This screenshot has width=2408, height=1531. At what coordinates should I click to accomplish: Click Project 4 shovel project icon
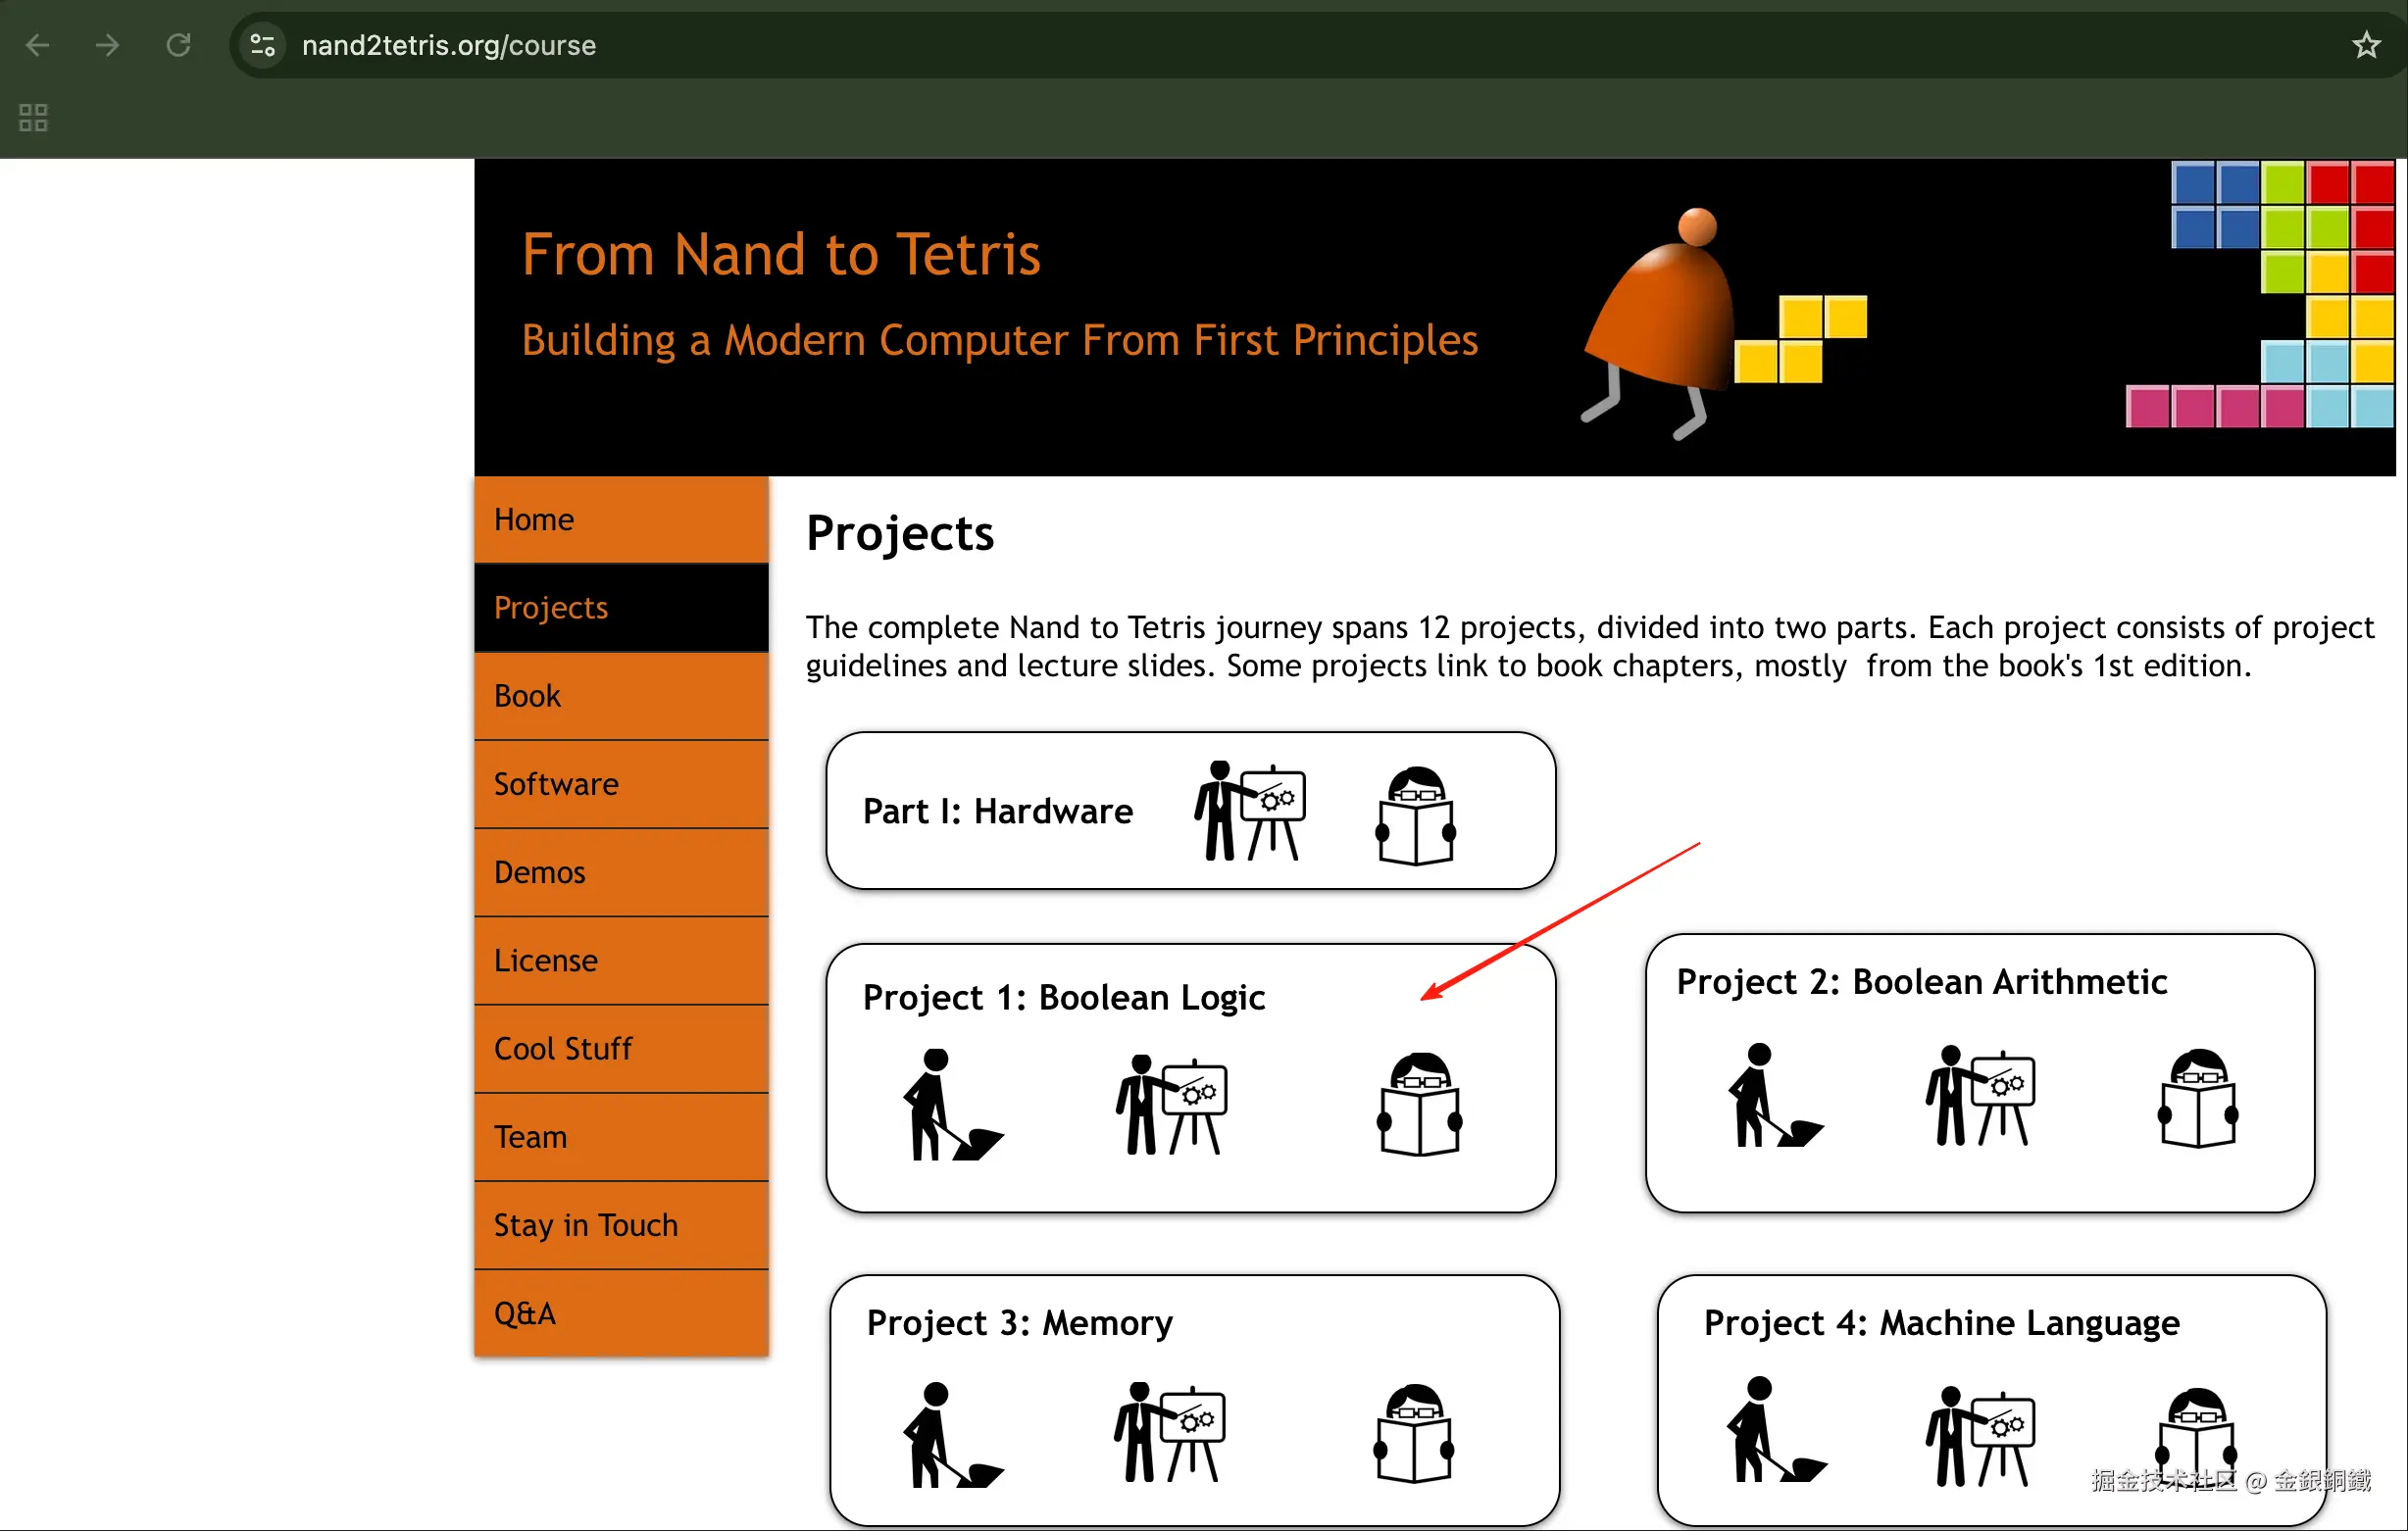pos(1774,1431)
